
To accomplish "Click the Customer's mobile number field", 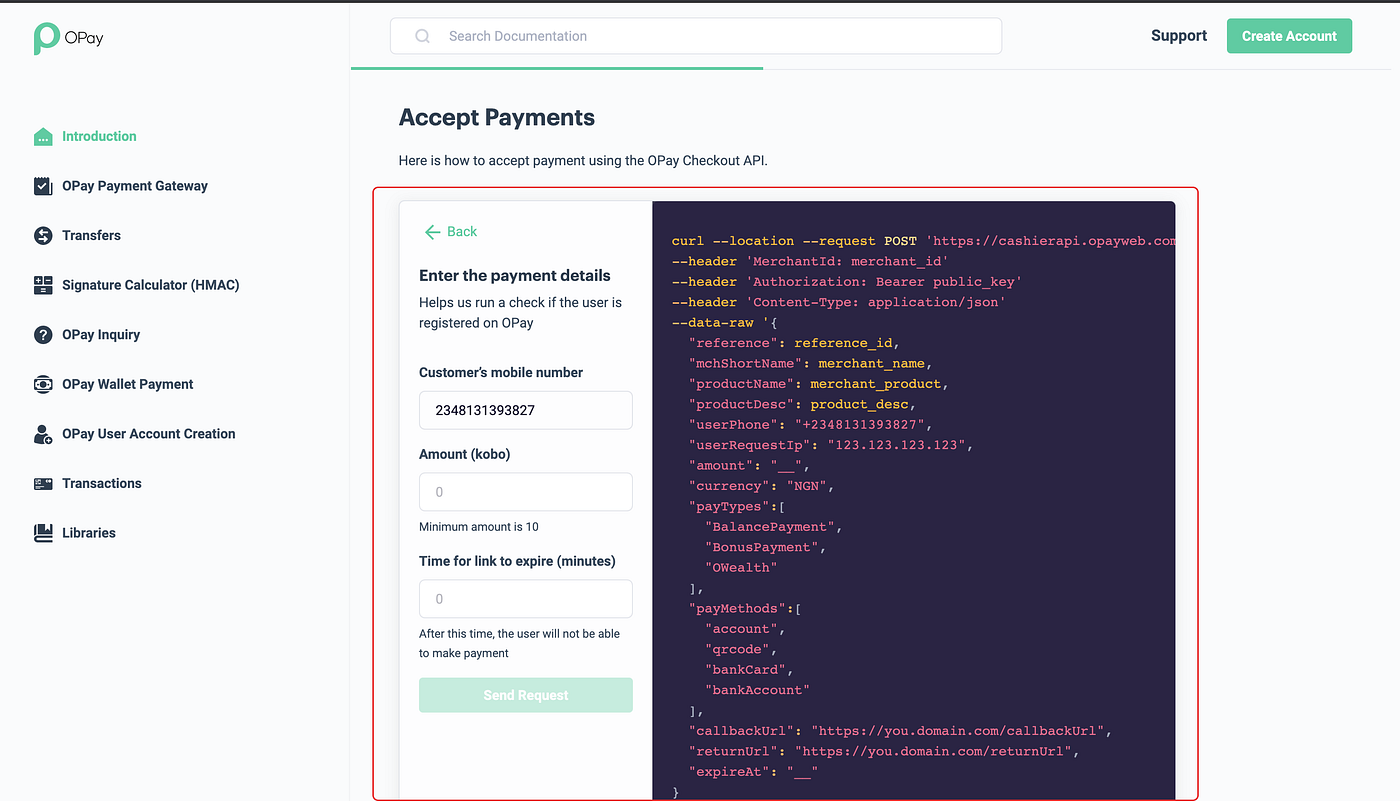I will tap(526, 410).
